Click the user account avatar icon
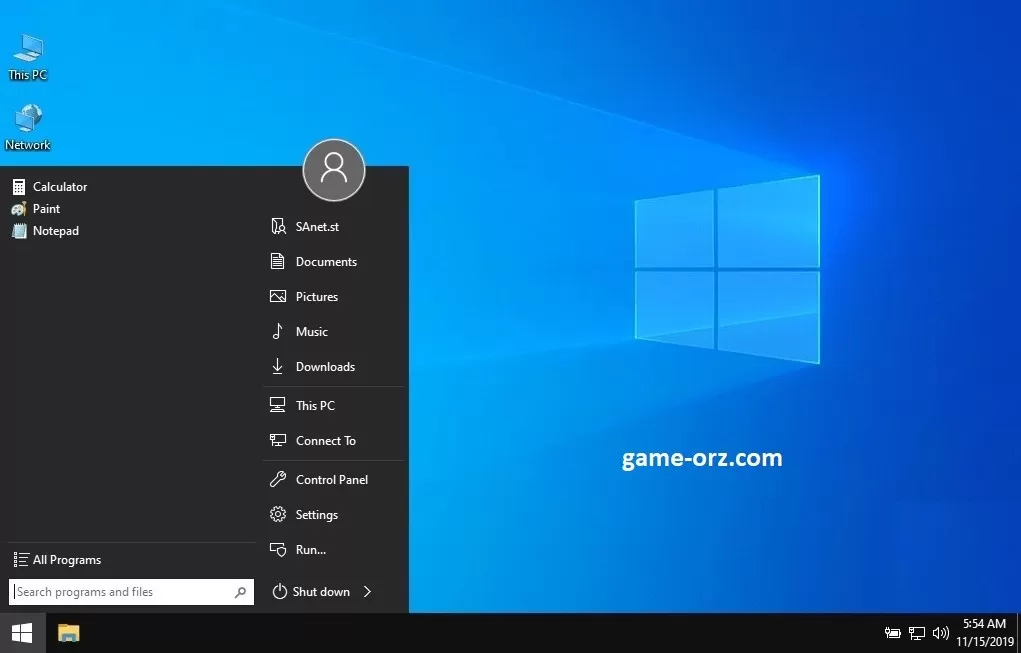Screen dimensions: 1021x653 coord(334,170)
